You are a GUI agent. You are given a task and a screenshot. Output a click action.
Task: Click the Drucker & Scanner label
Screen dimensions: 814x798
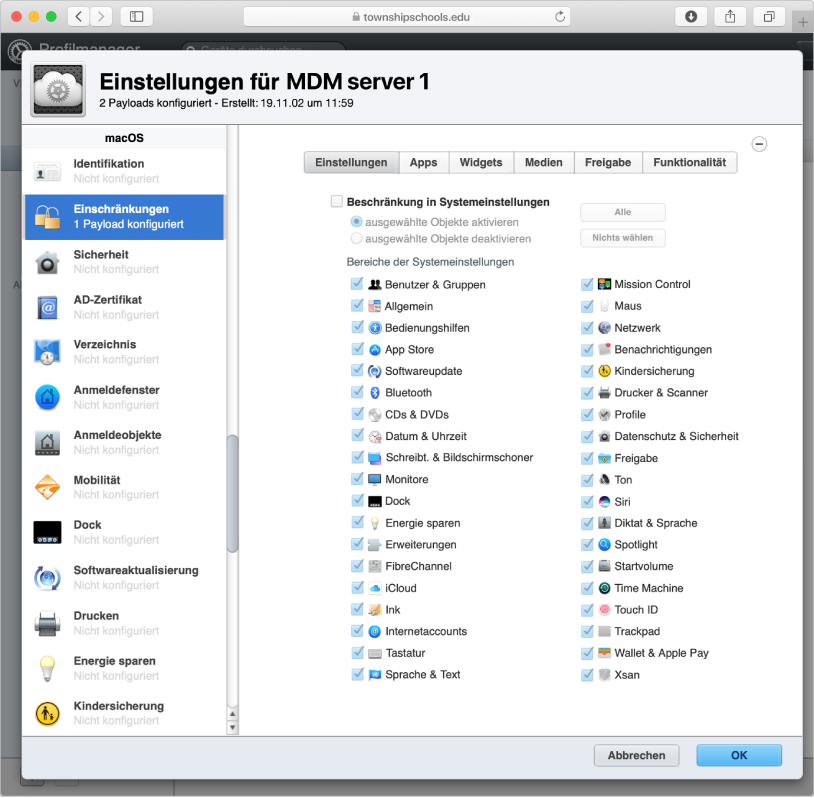(661, 393)
